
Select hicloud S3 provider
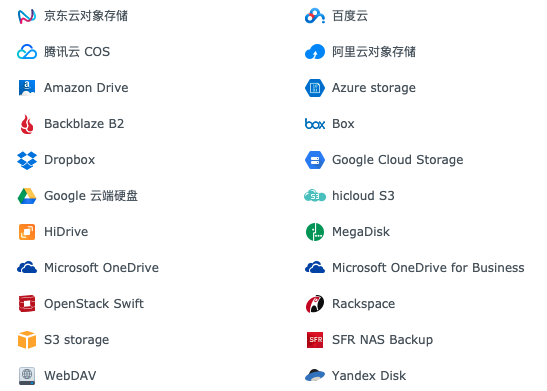coord(349,196)
